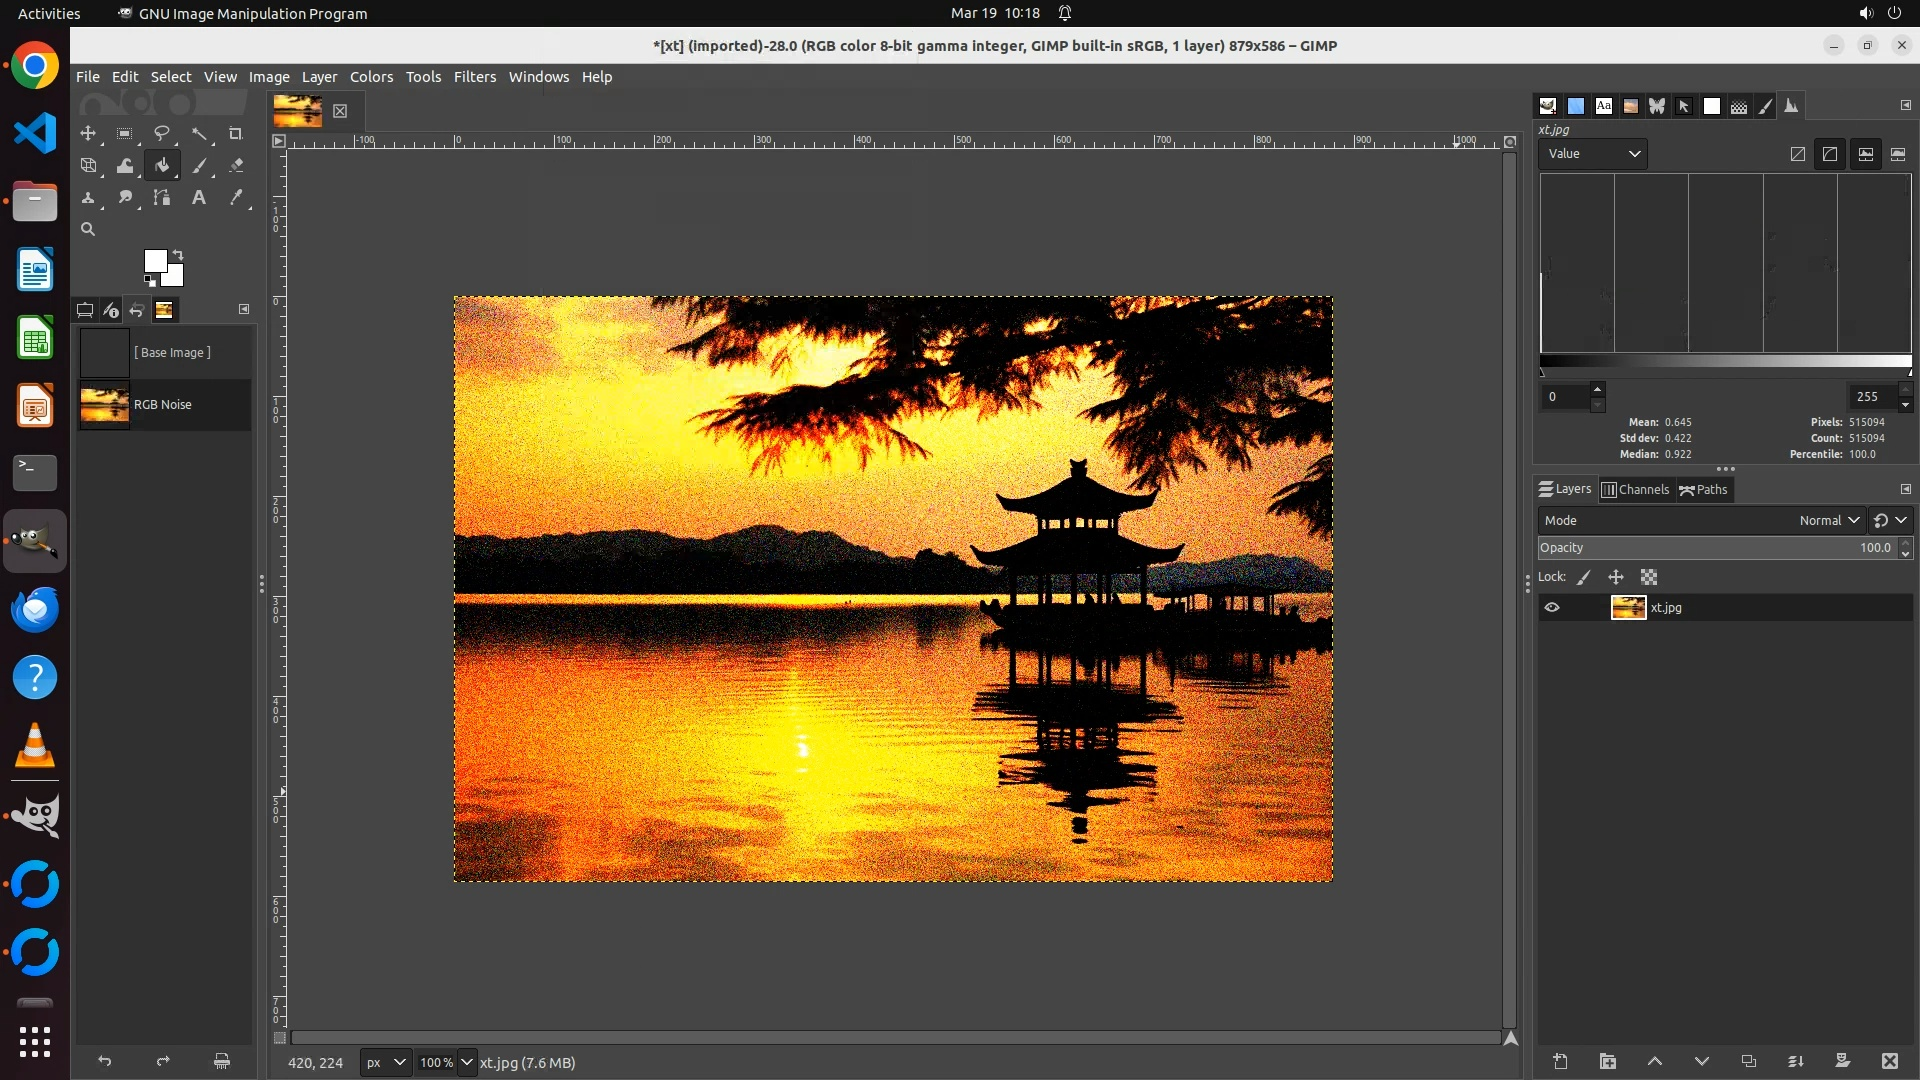Click the foreground color swatch
Viewport: 1920px width, 1080px height.
(154, 260)
